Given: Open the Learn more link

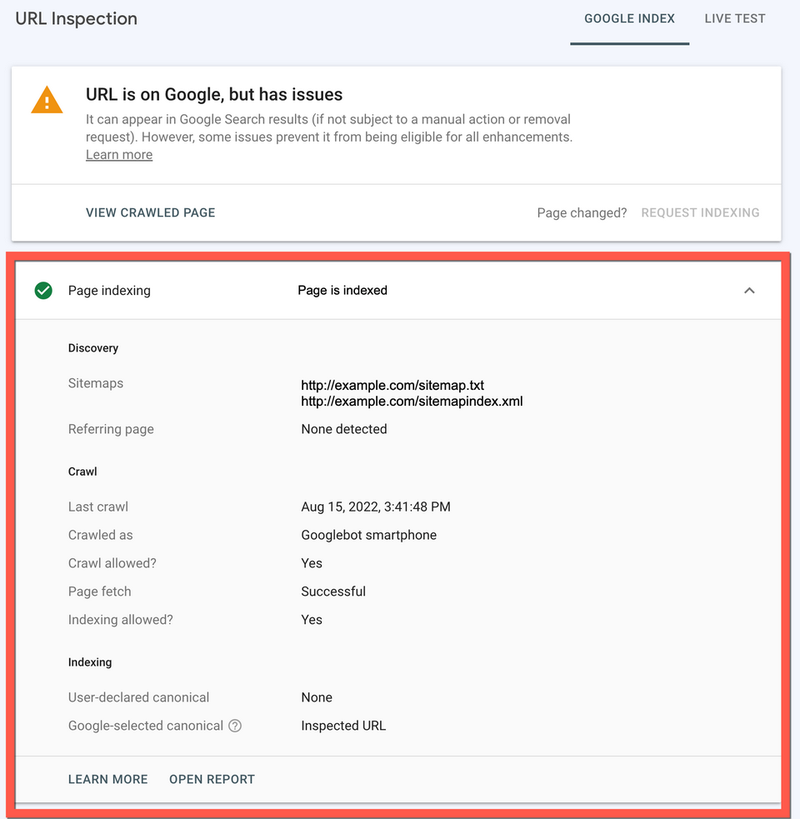Looking at the screenshot, I should click(x=119, y=155).
